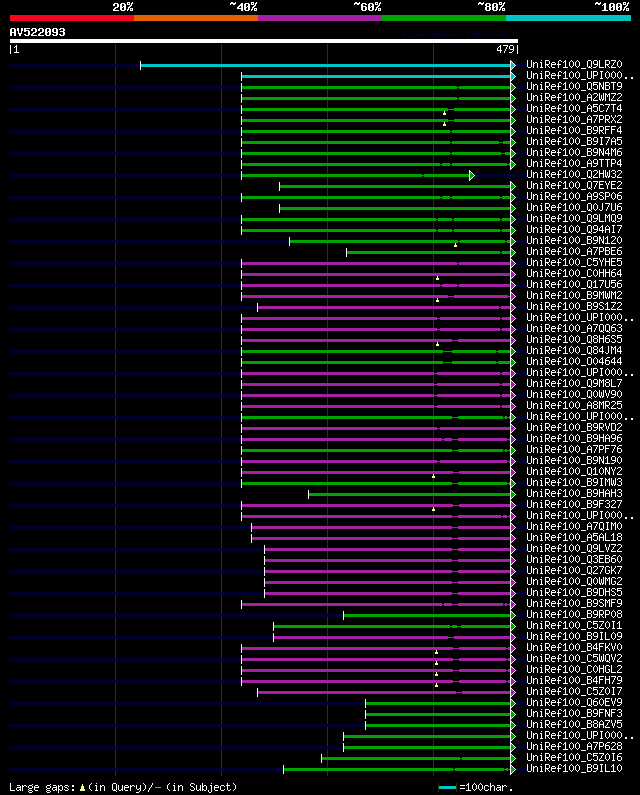Click the start tick of the C5Z0I6 alignment
This screenshot has height=795, width=640.
click(x=322, y=758)
